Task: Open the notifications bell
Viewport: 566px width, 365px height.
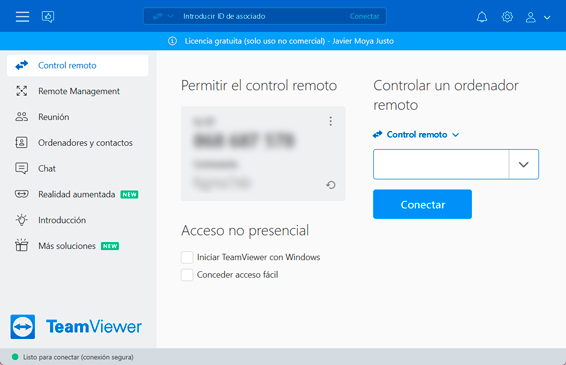Action: pos(482,17)
